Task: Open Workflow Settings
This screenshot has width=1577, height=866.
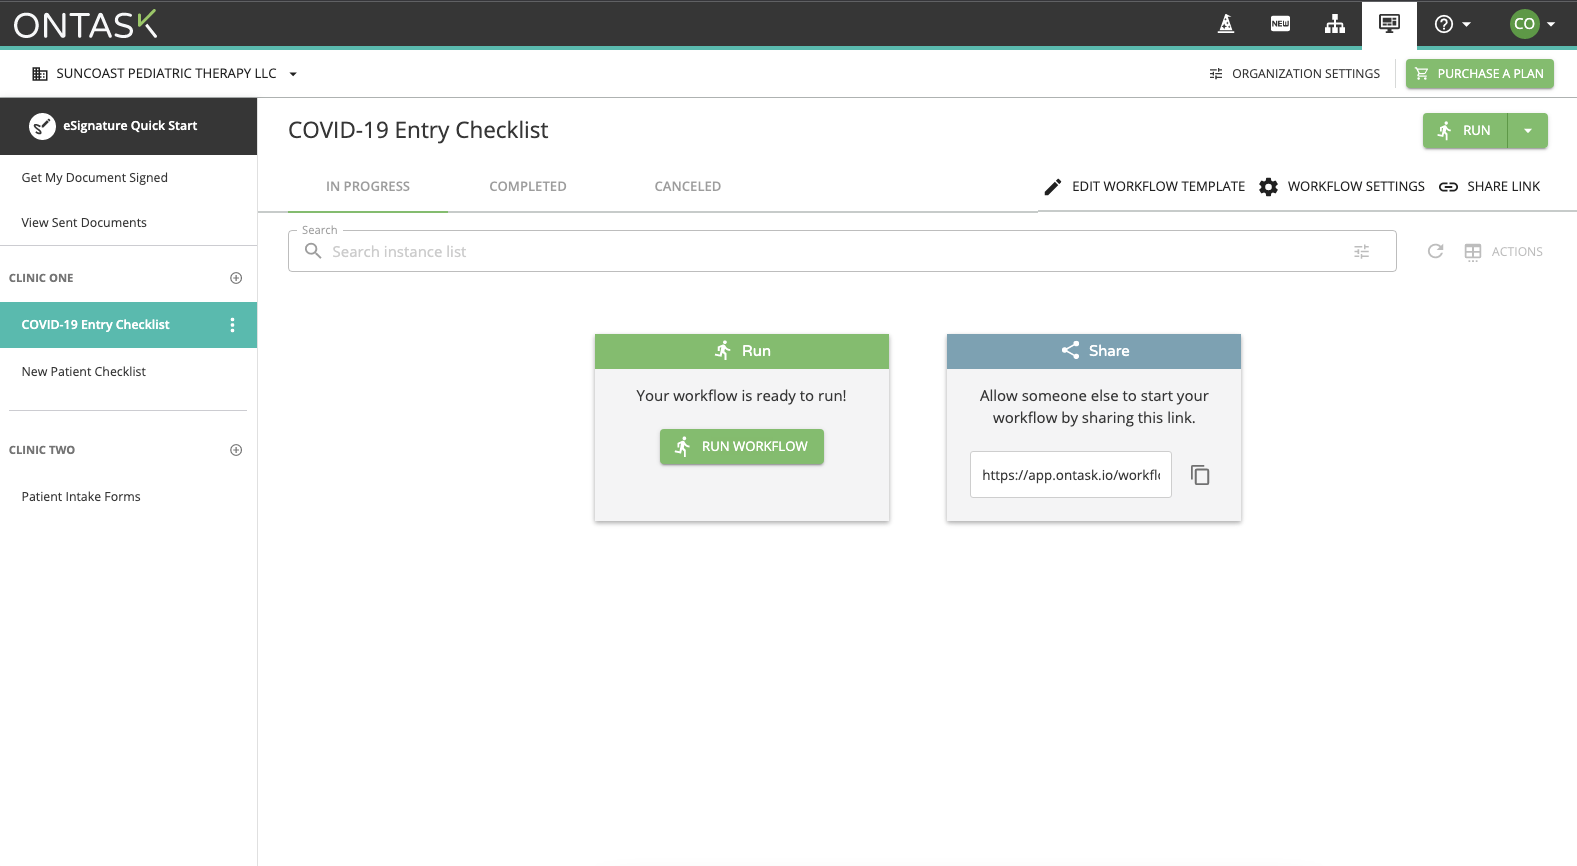Action: (1342, 187)
